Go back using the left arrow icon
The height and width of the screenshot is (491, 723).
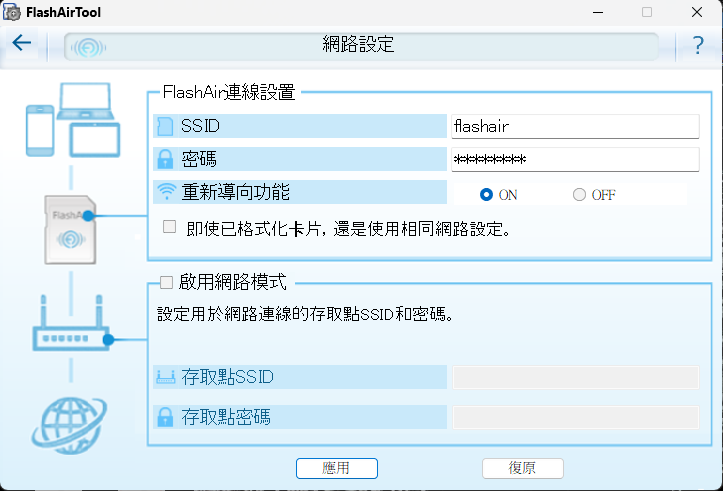[22, 43]
